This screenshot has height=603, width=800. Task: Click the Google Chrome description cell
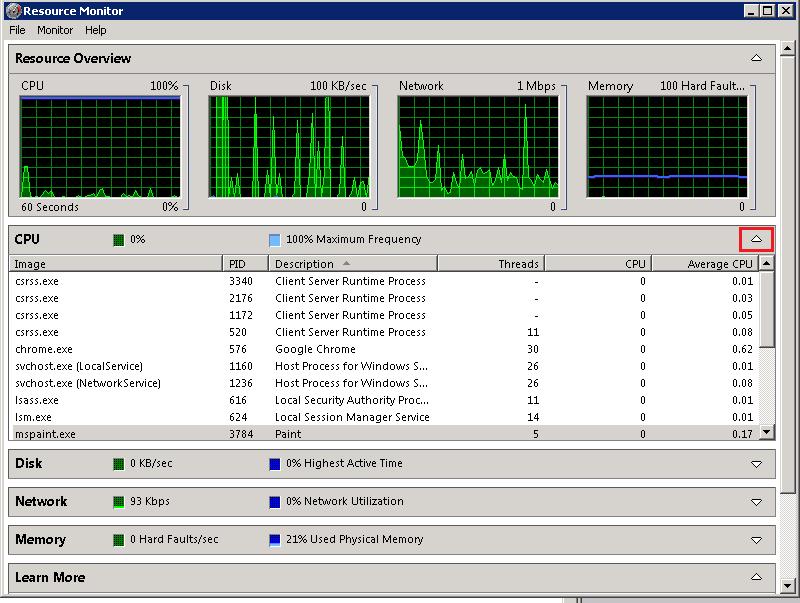315,349
